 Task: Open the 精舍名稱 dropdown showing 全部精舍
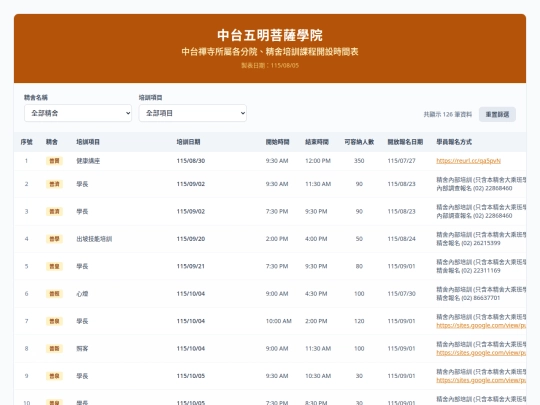(78, 113)
